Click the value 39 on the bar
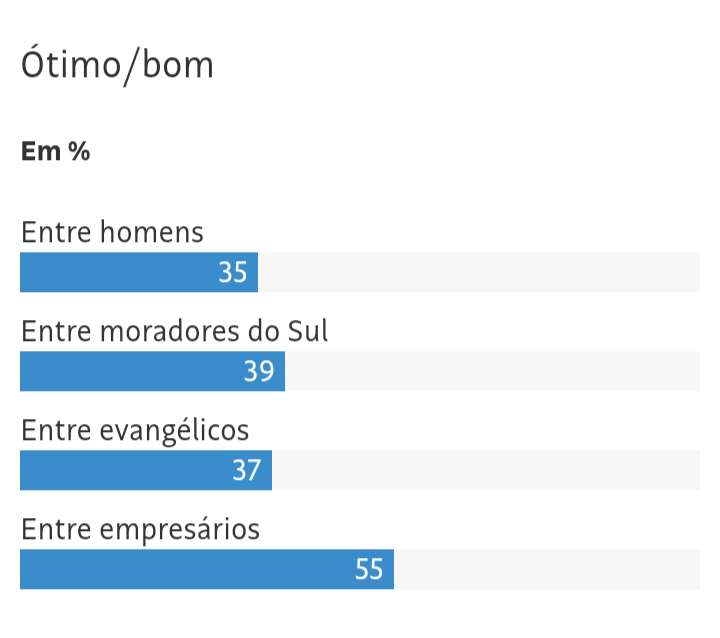This screenshot has width=720, height=638. [x=259, y=371]
